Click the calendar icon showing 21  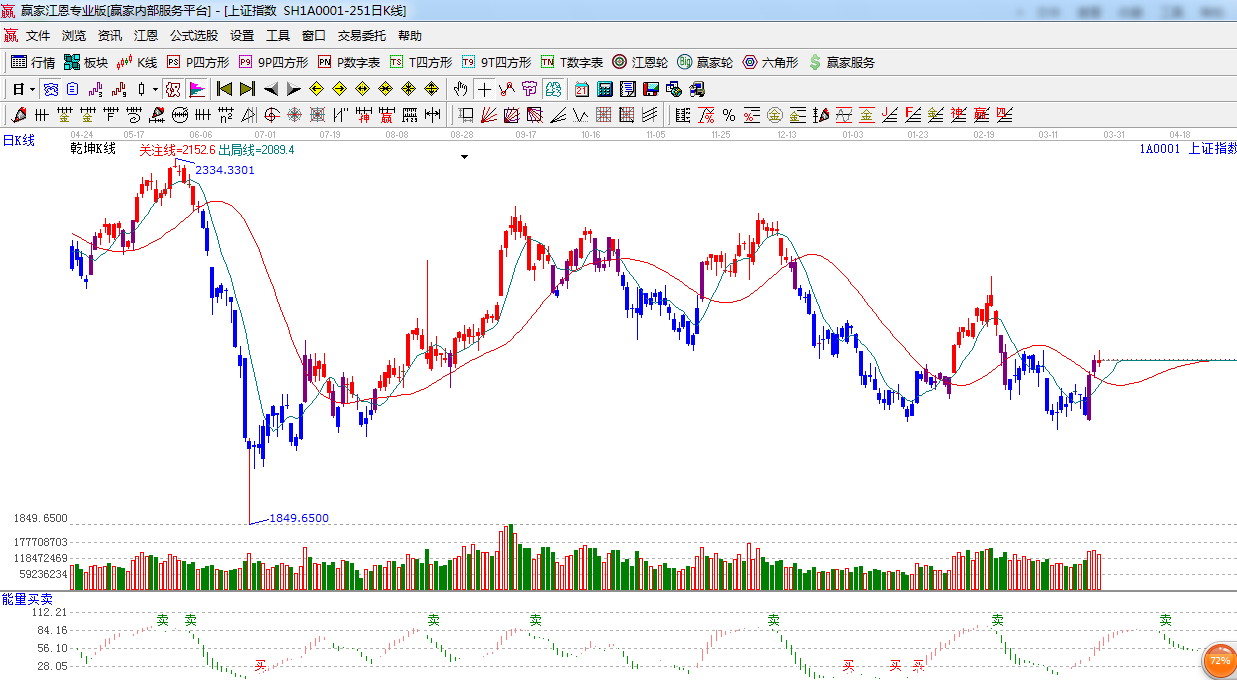pos(580,89)
